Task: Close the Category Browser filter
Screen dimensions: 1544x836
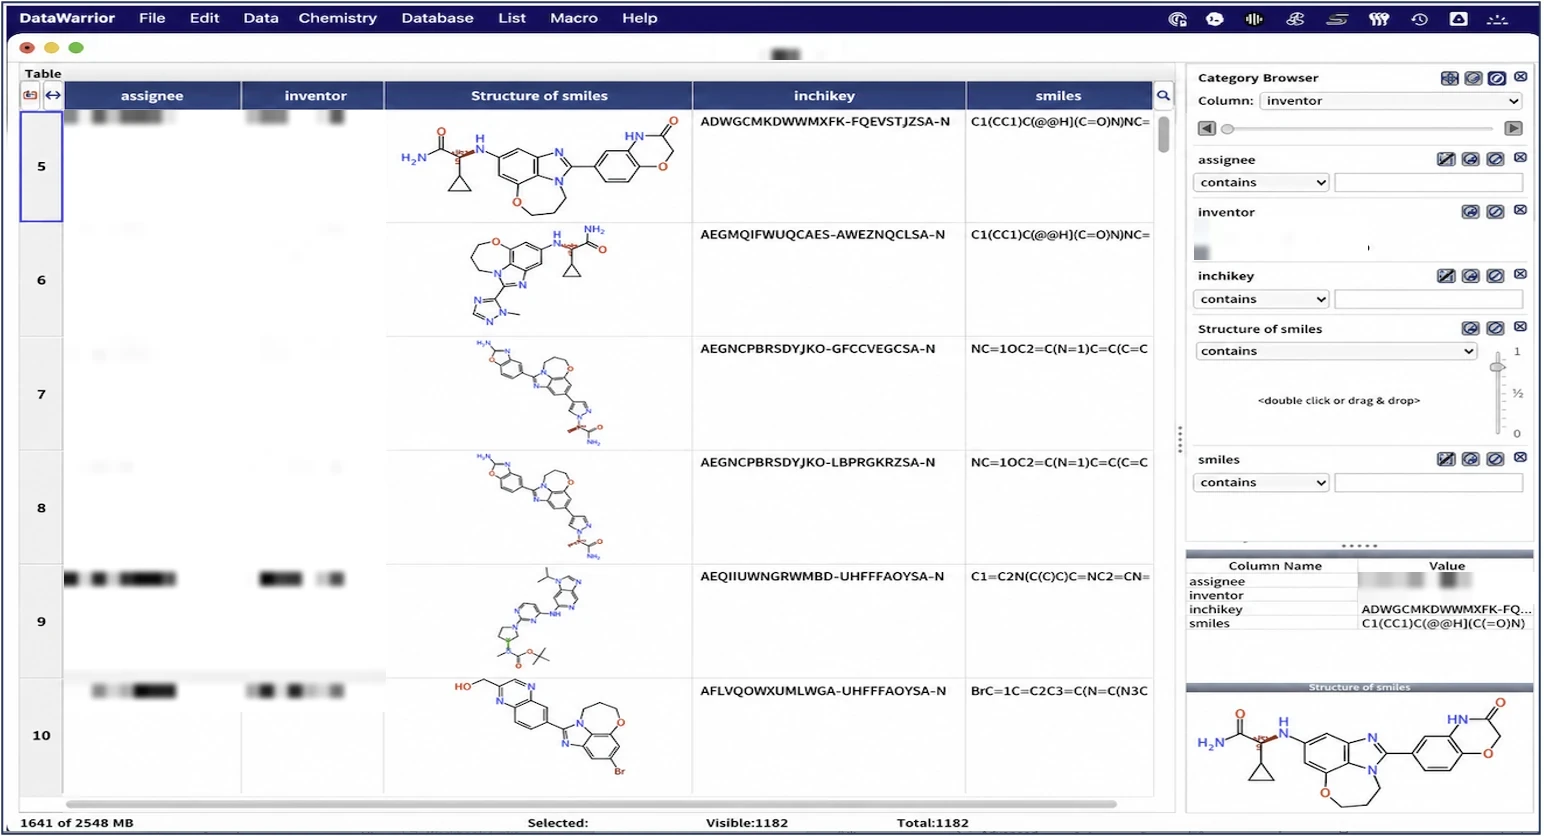Action: (x=1520, y=77)
